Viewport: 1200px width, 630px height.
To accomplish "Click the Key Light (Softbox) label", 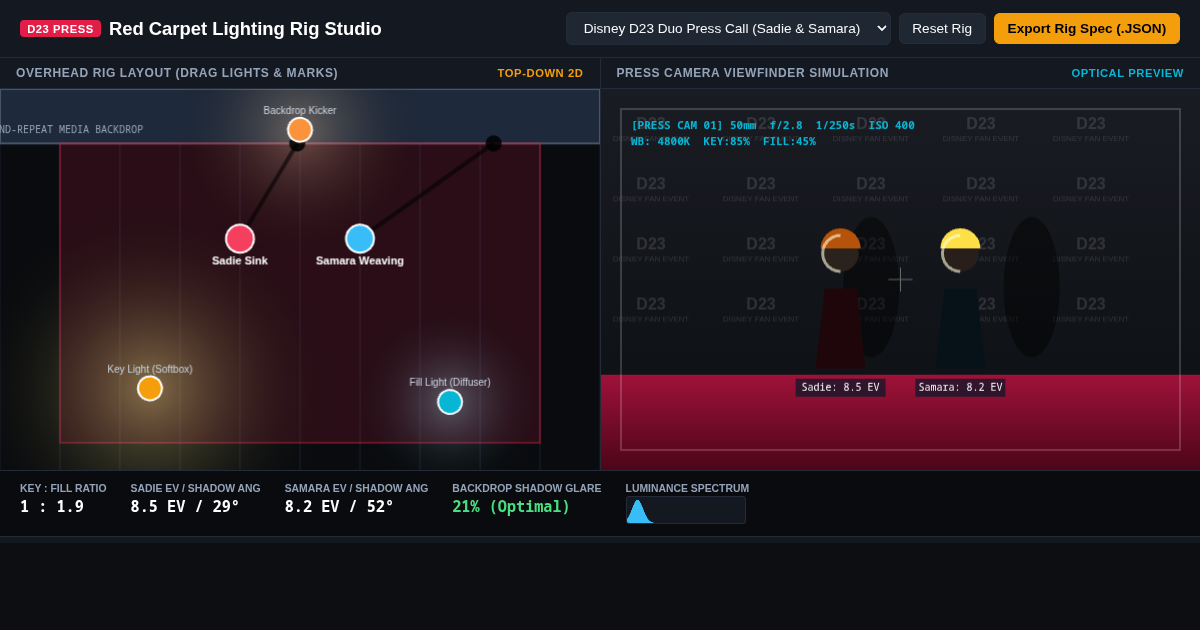I will pyautogui.click(x=150, y=369).
